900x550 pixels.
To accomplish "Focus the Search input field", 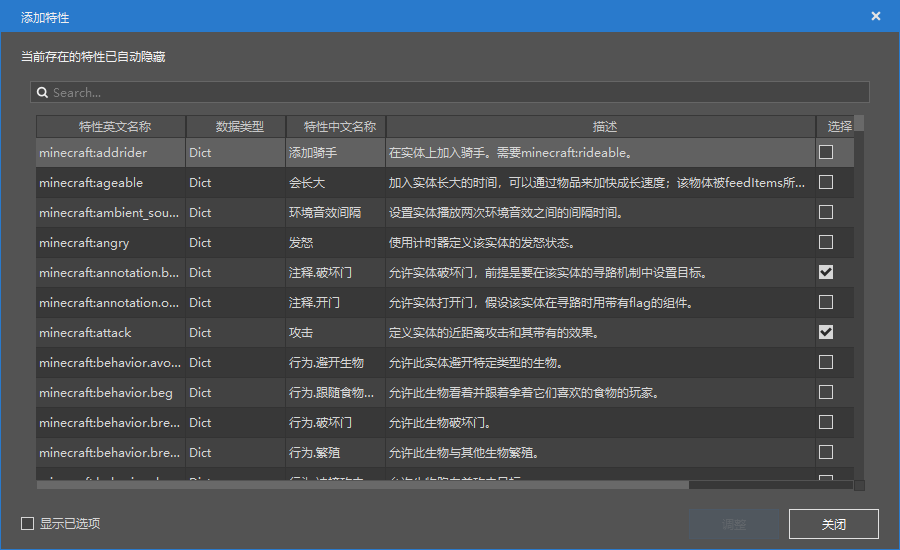I will click(x=449, y=92).
